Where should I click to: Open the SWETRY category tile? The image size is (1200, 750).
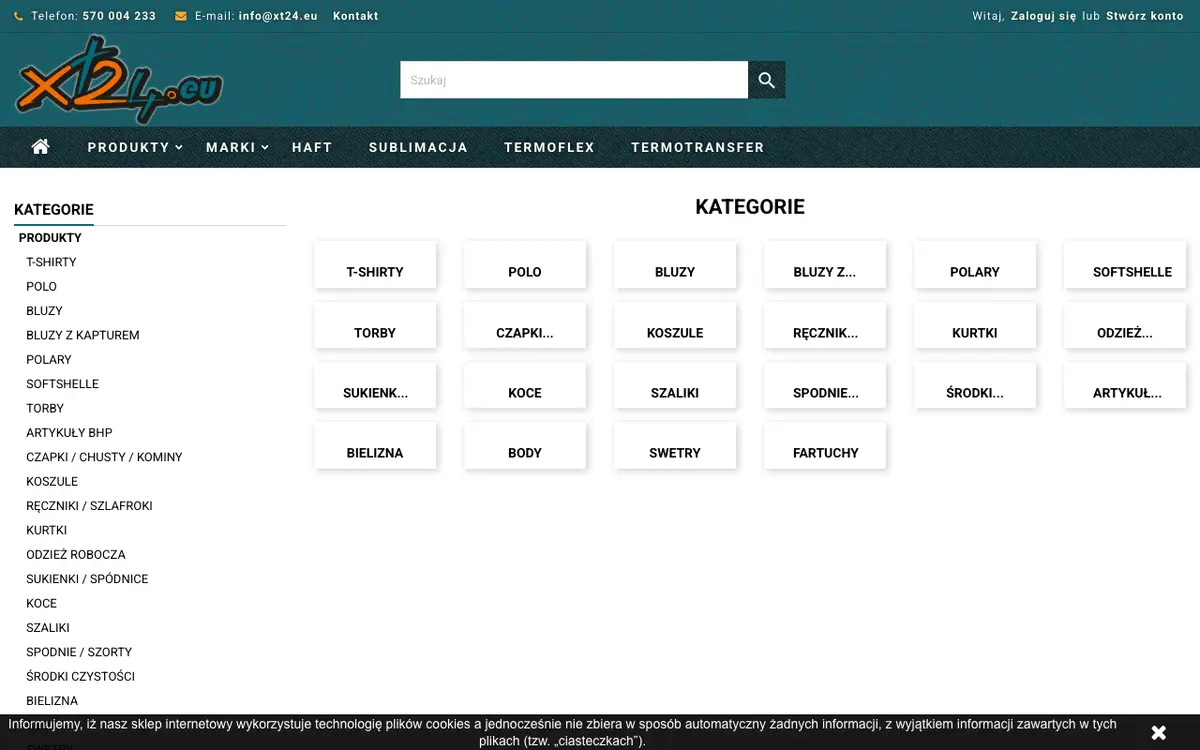(x=675, y=446)
